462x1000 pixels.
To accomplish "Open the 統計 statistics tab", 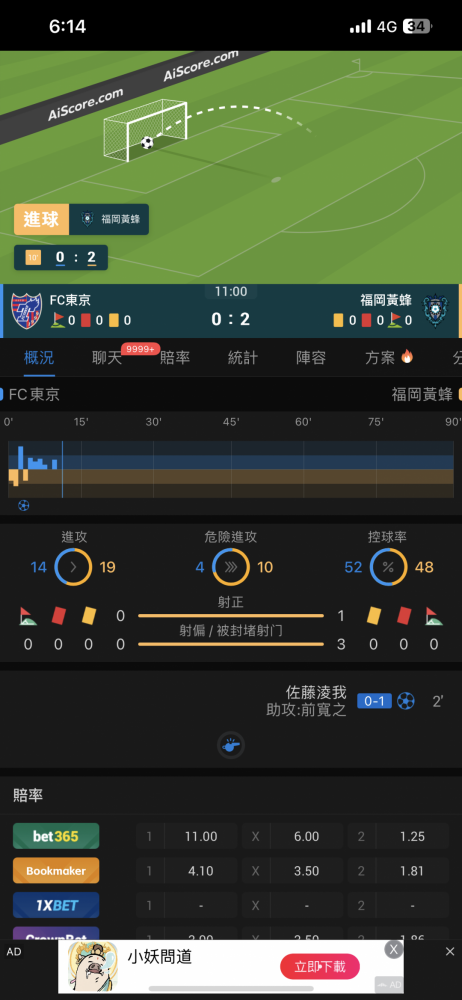I will pyautogui.click(x=243, y=358).
